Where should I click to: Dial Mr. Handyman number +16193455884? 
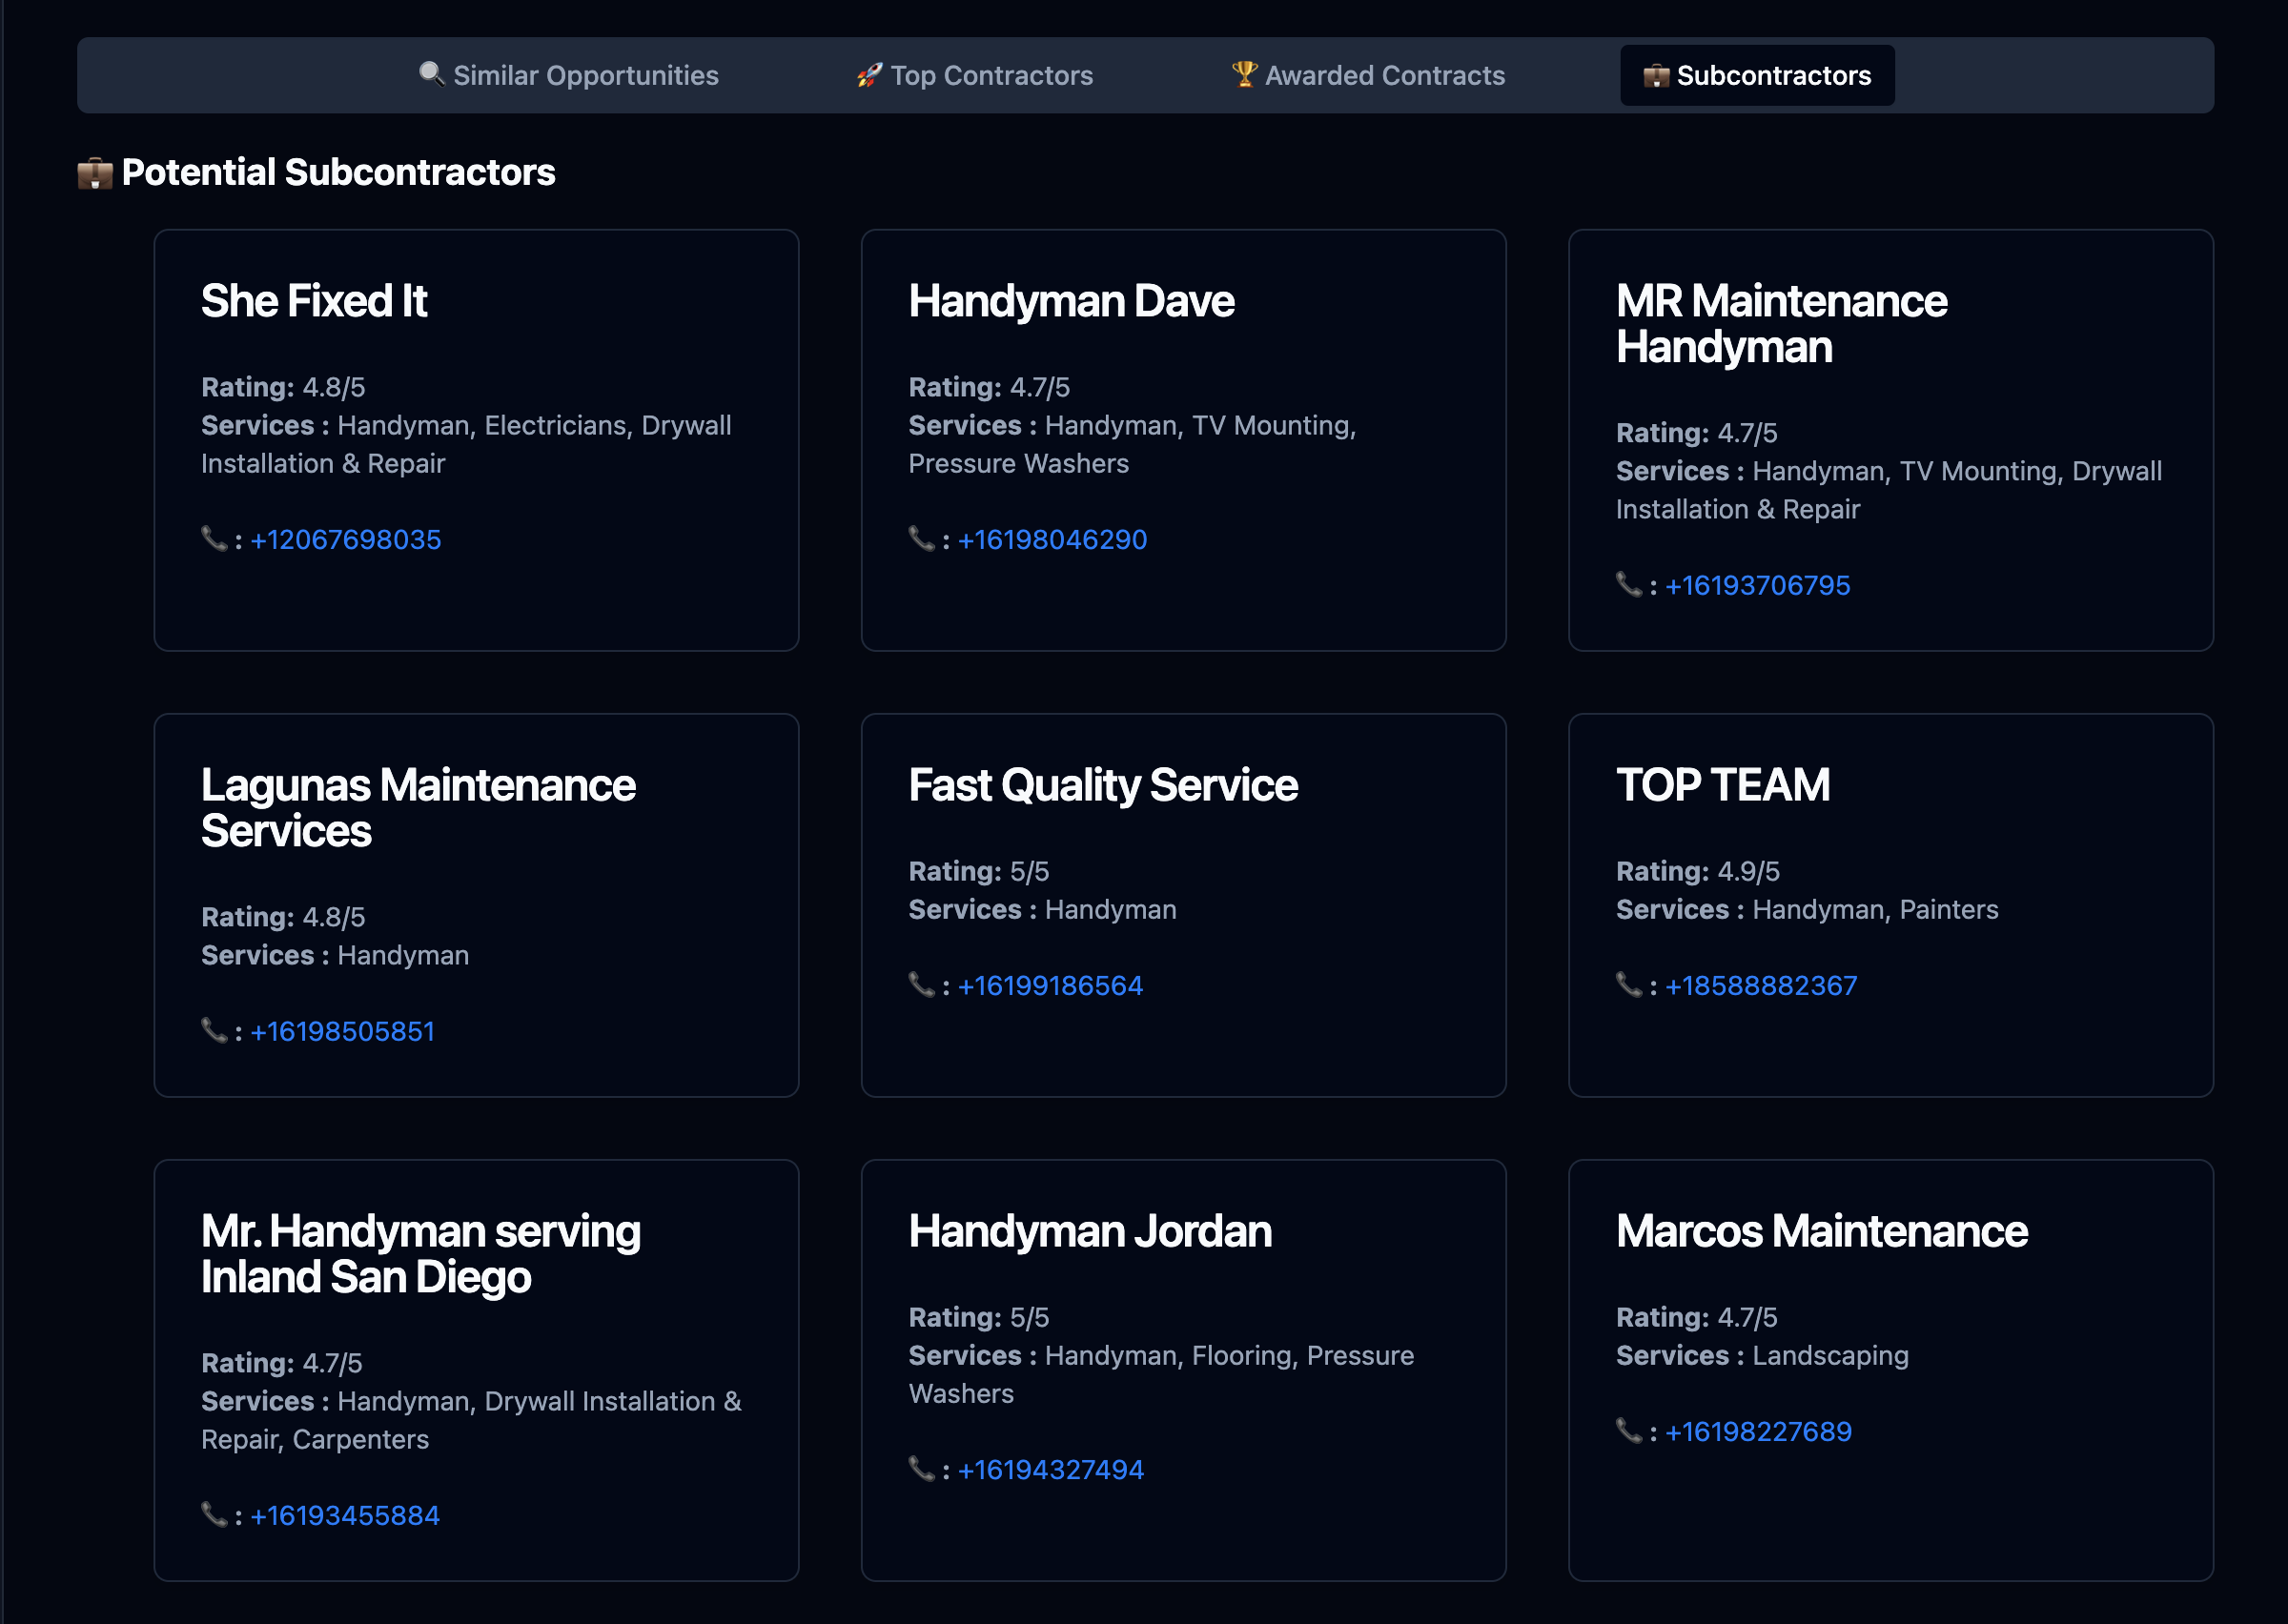pyautogui.click(x=345, y=1516)
